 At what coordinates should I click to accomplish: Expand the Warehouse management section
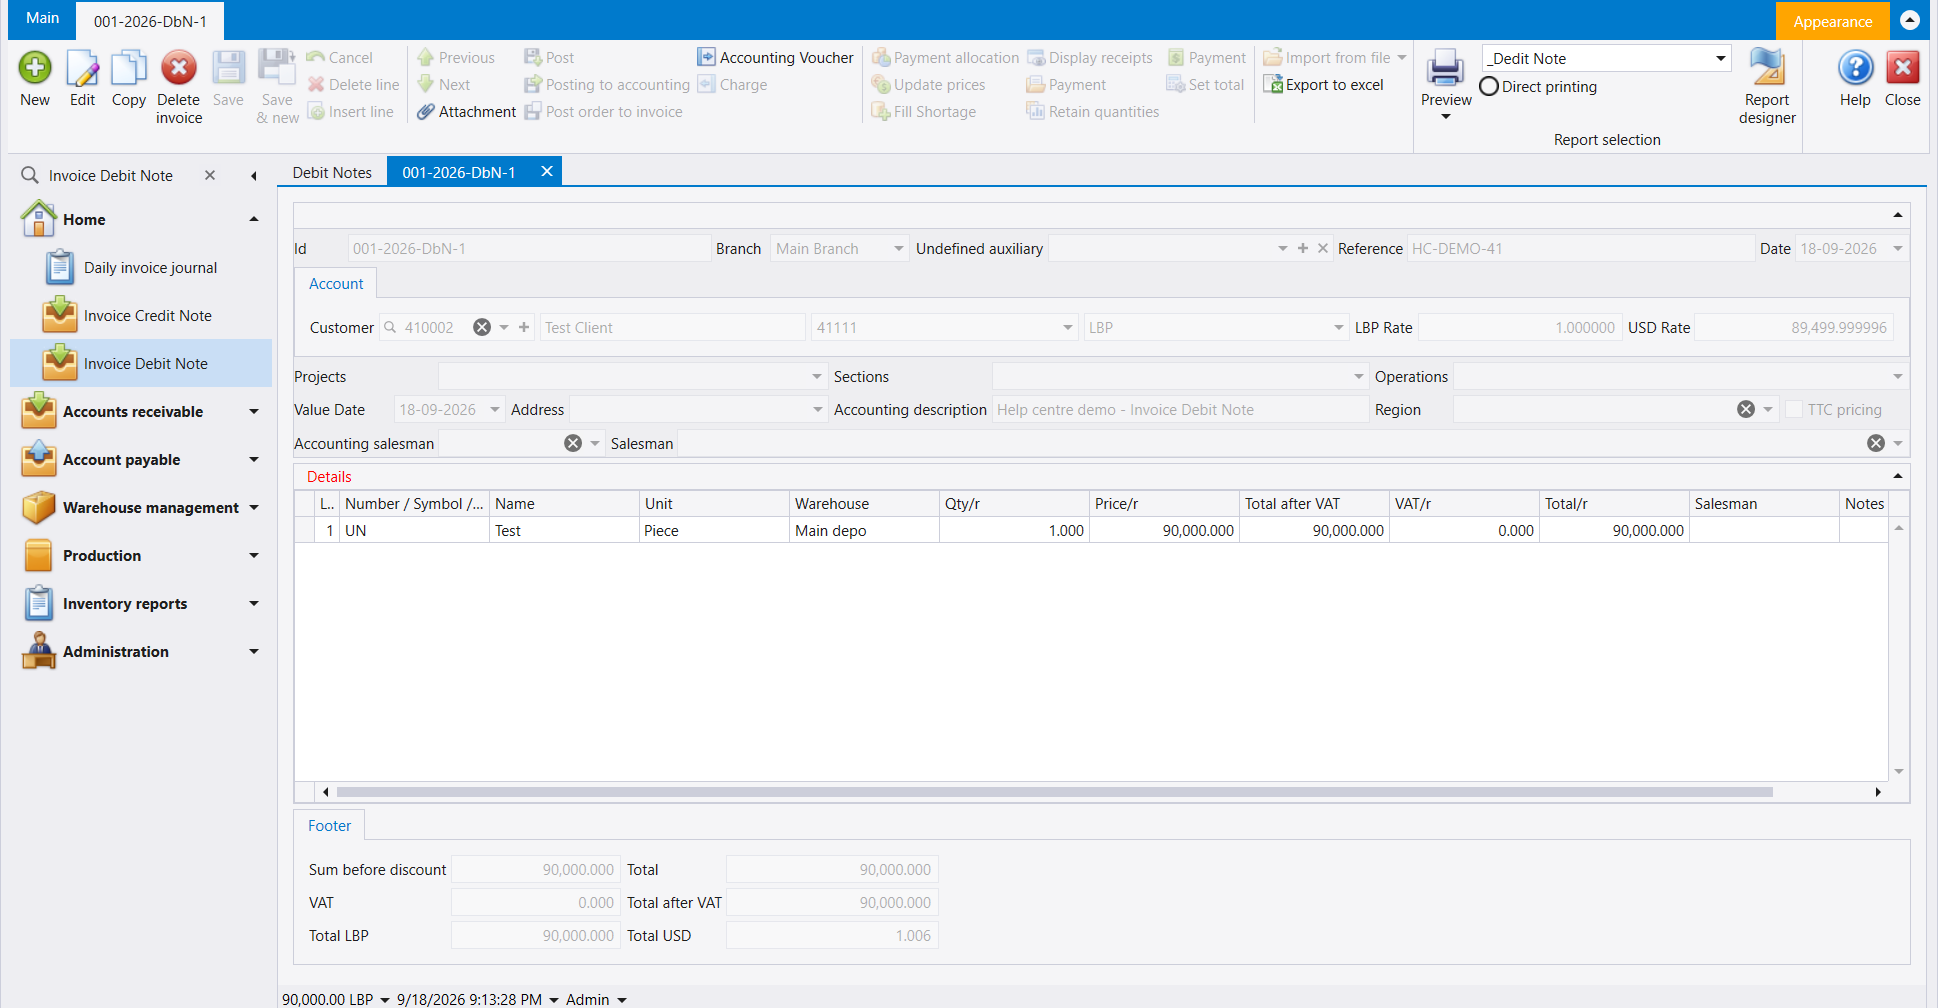[x=254, y=508]
